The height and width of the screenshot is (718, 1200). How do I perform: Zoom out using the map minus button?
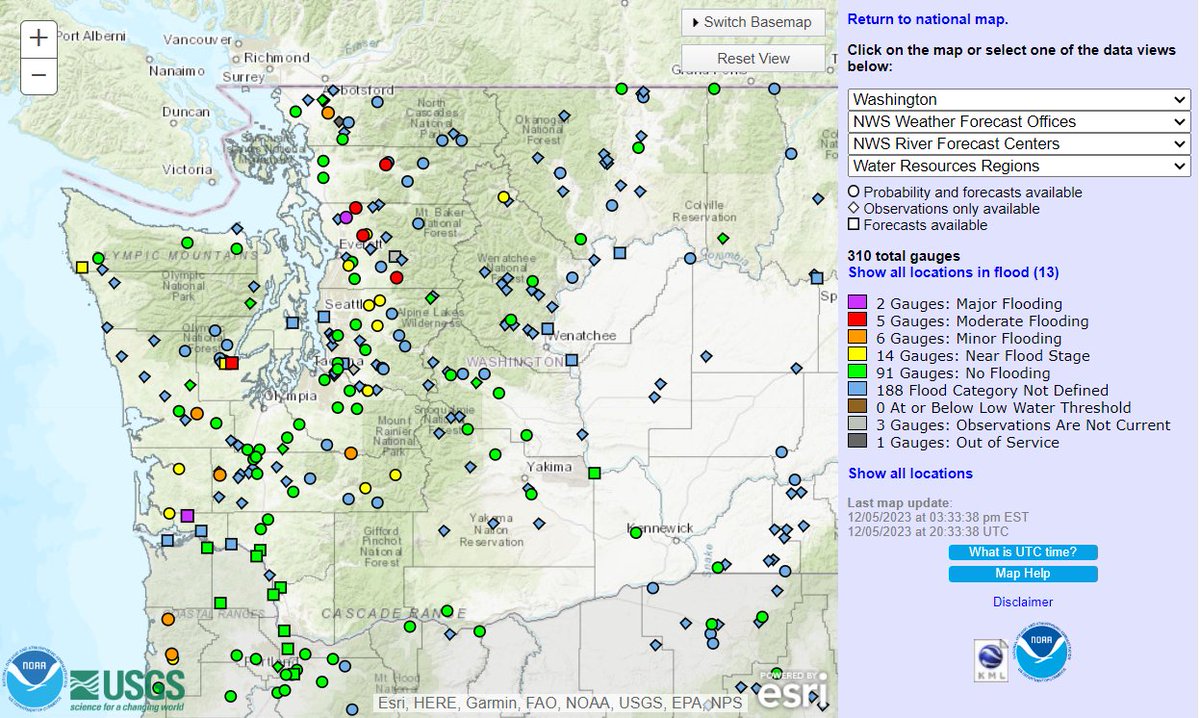pos(38,75)
